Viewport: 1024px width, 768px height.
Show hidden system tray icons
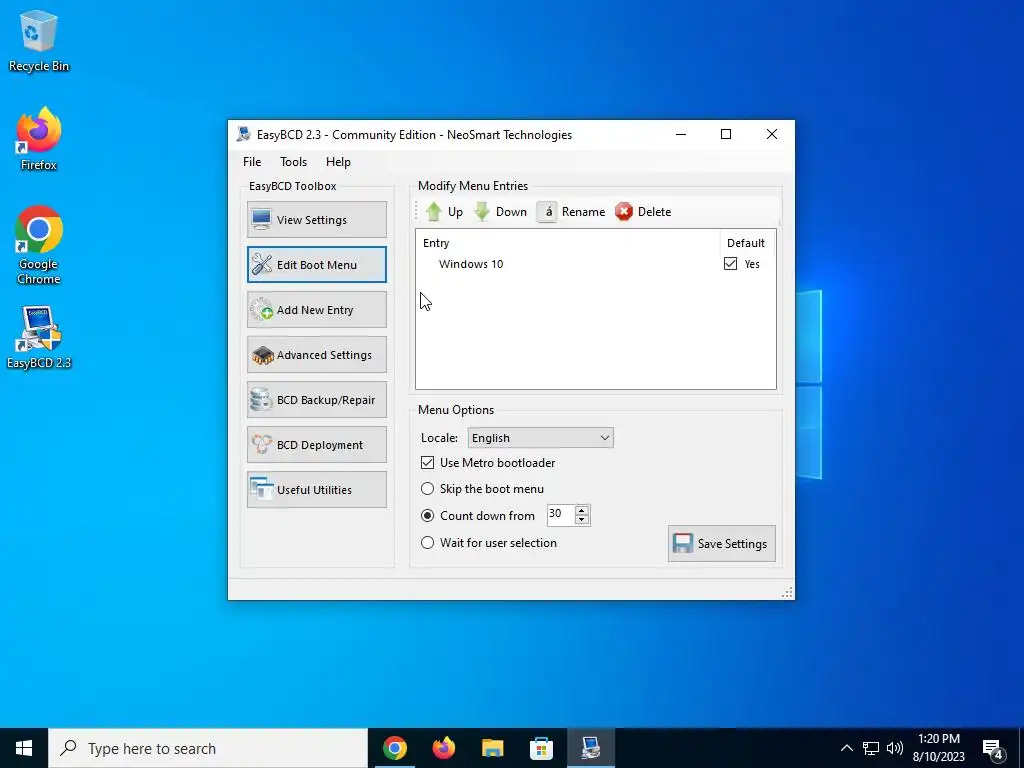tap(846, 748)
